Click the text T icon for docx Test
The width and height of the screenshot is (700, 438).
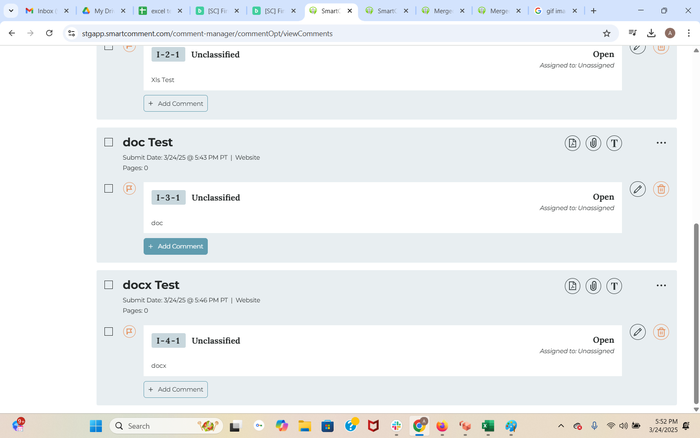614,286
